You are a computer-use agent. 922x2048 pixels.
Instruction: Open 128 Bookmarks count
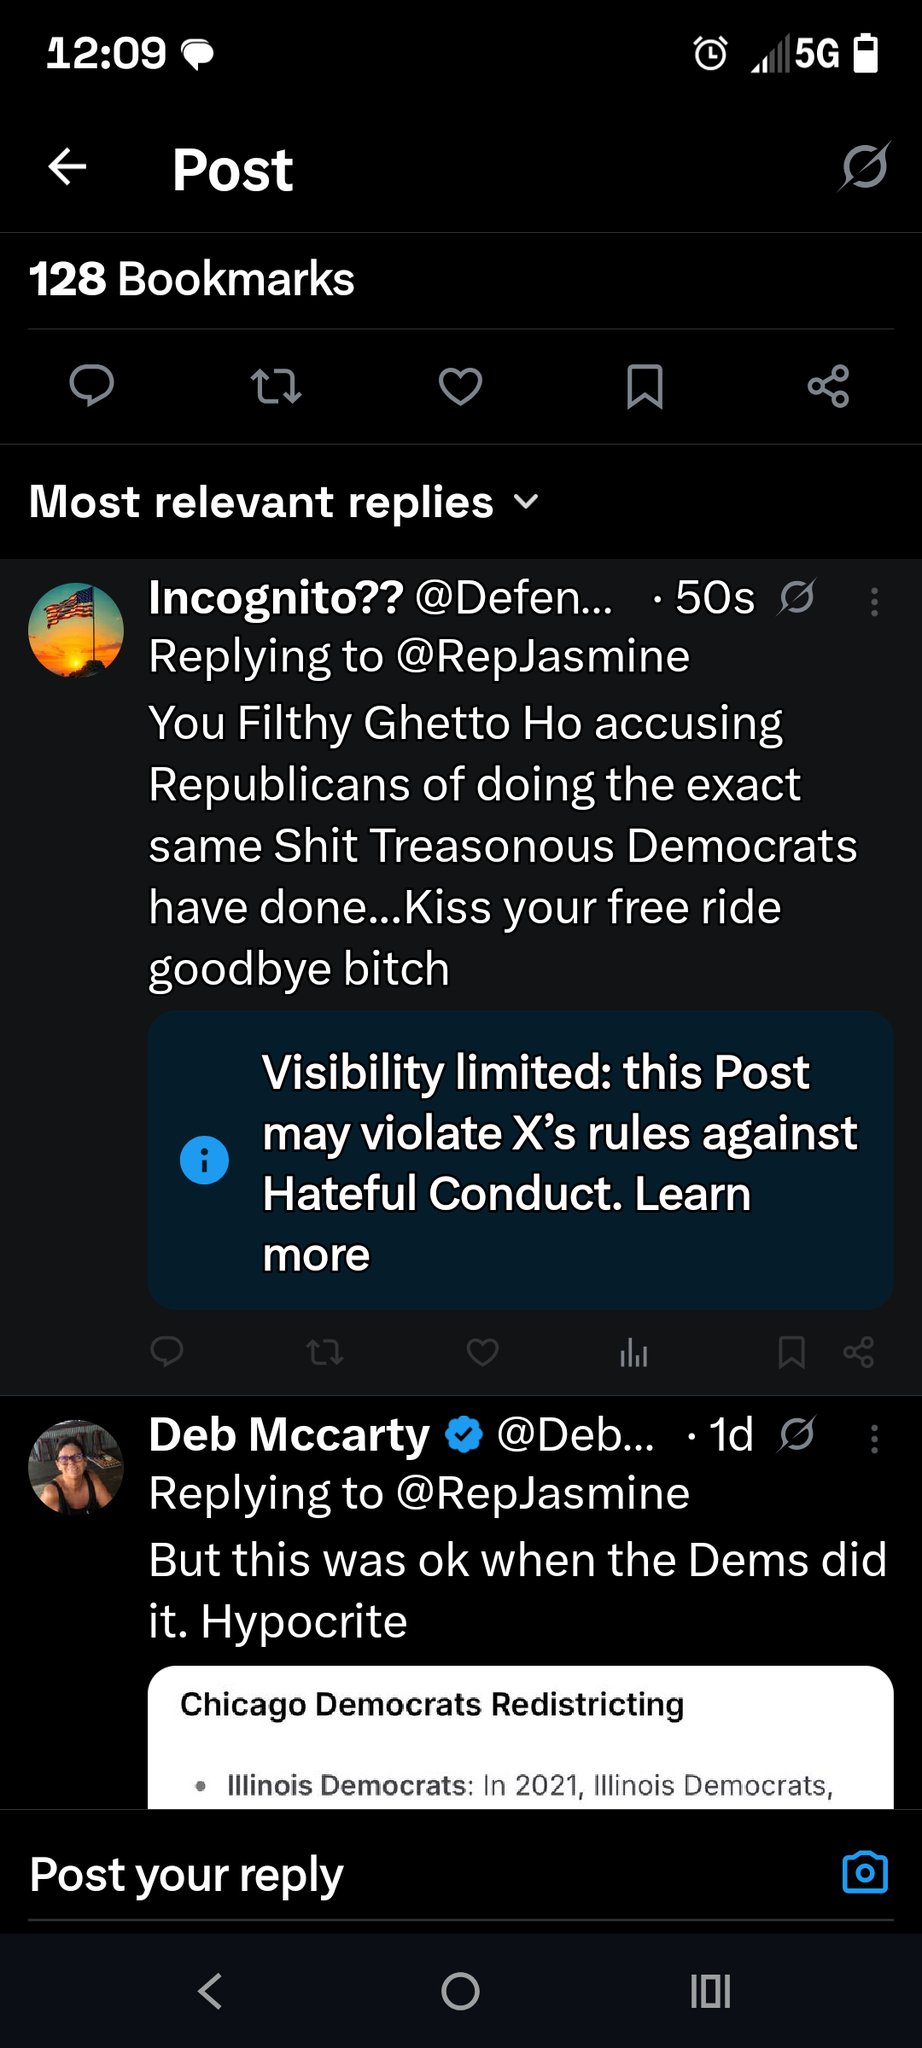192,279
